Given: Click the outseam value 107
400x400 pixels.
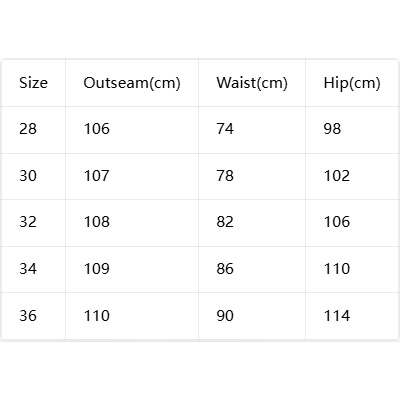Looking at the screenshot, I should (x=97, y=176).
